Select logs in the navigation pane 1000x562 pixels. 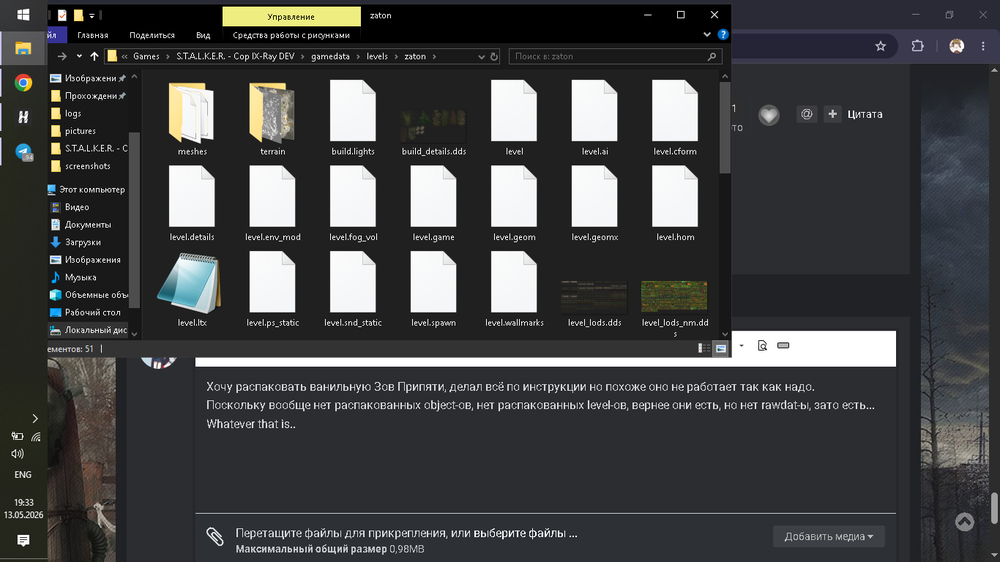(73, 113)
